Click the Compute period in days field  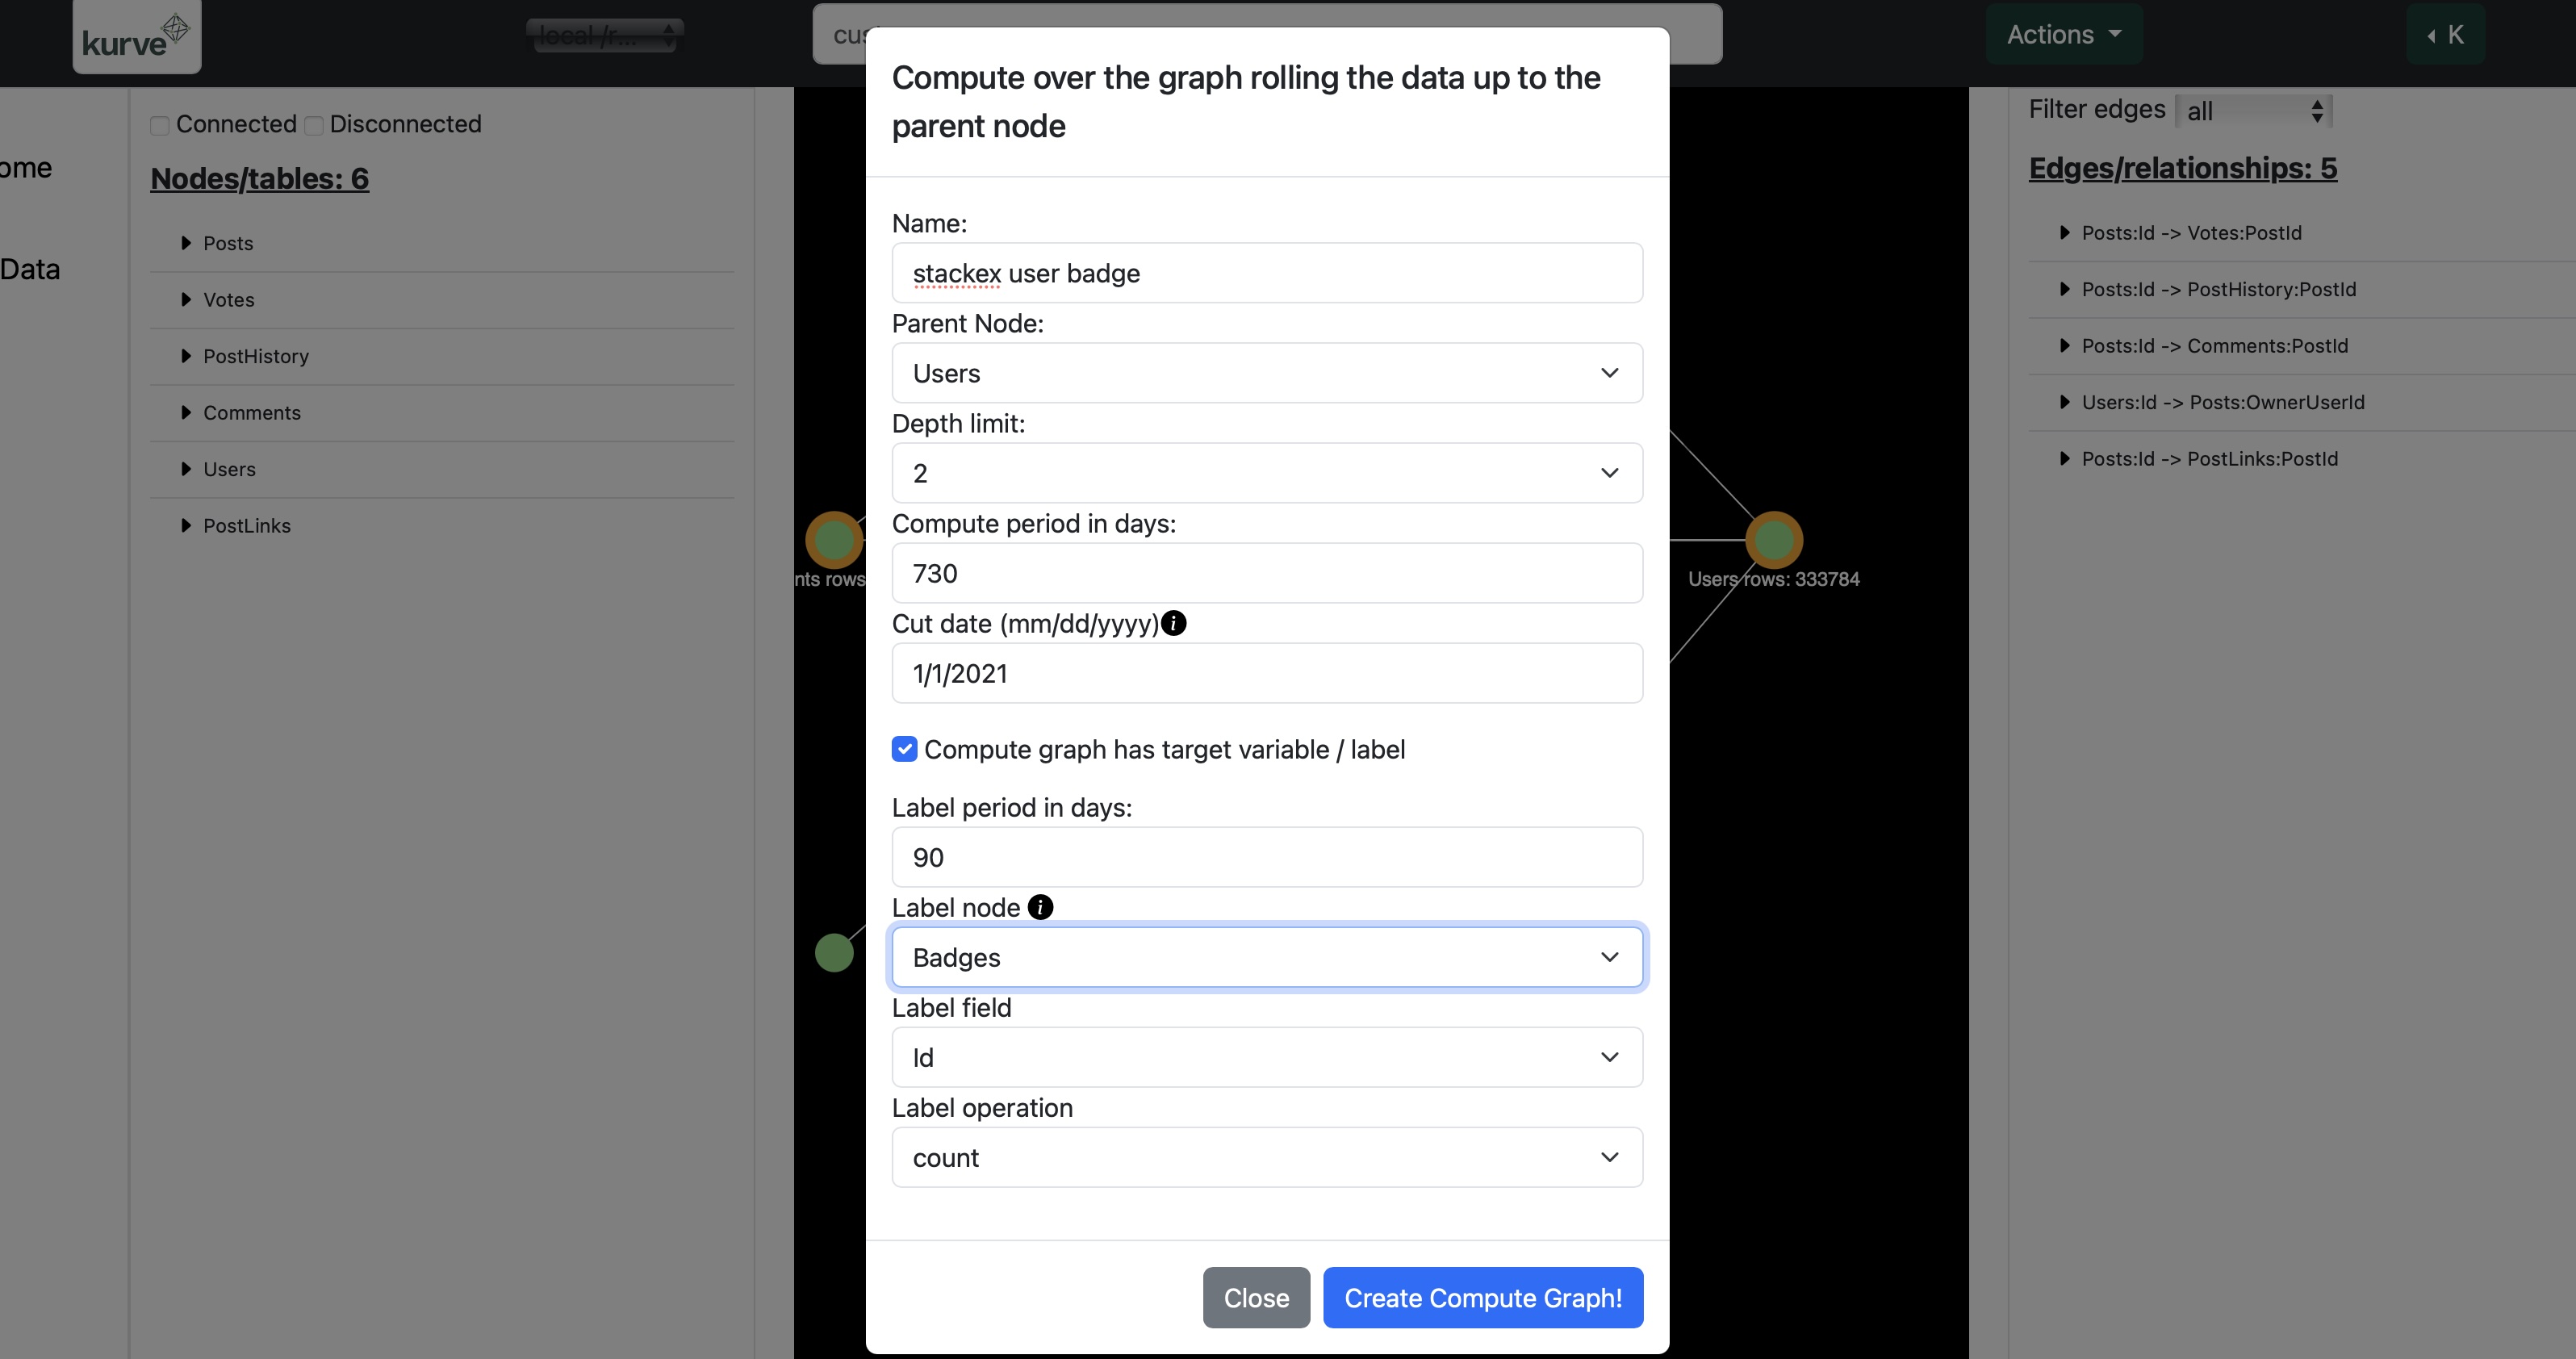coord(1267,573)
